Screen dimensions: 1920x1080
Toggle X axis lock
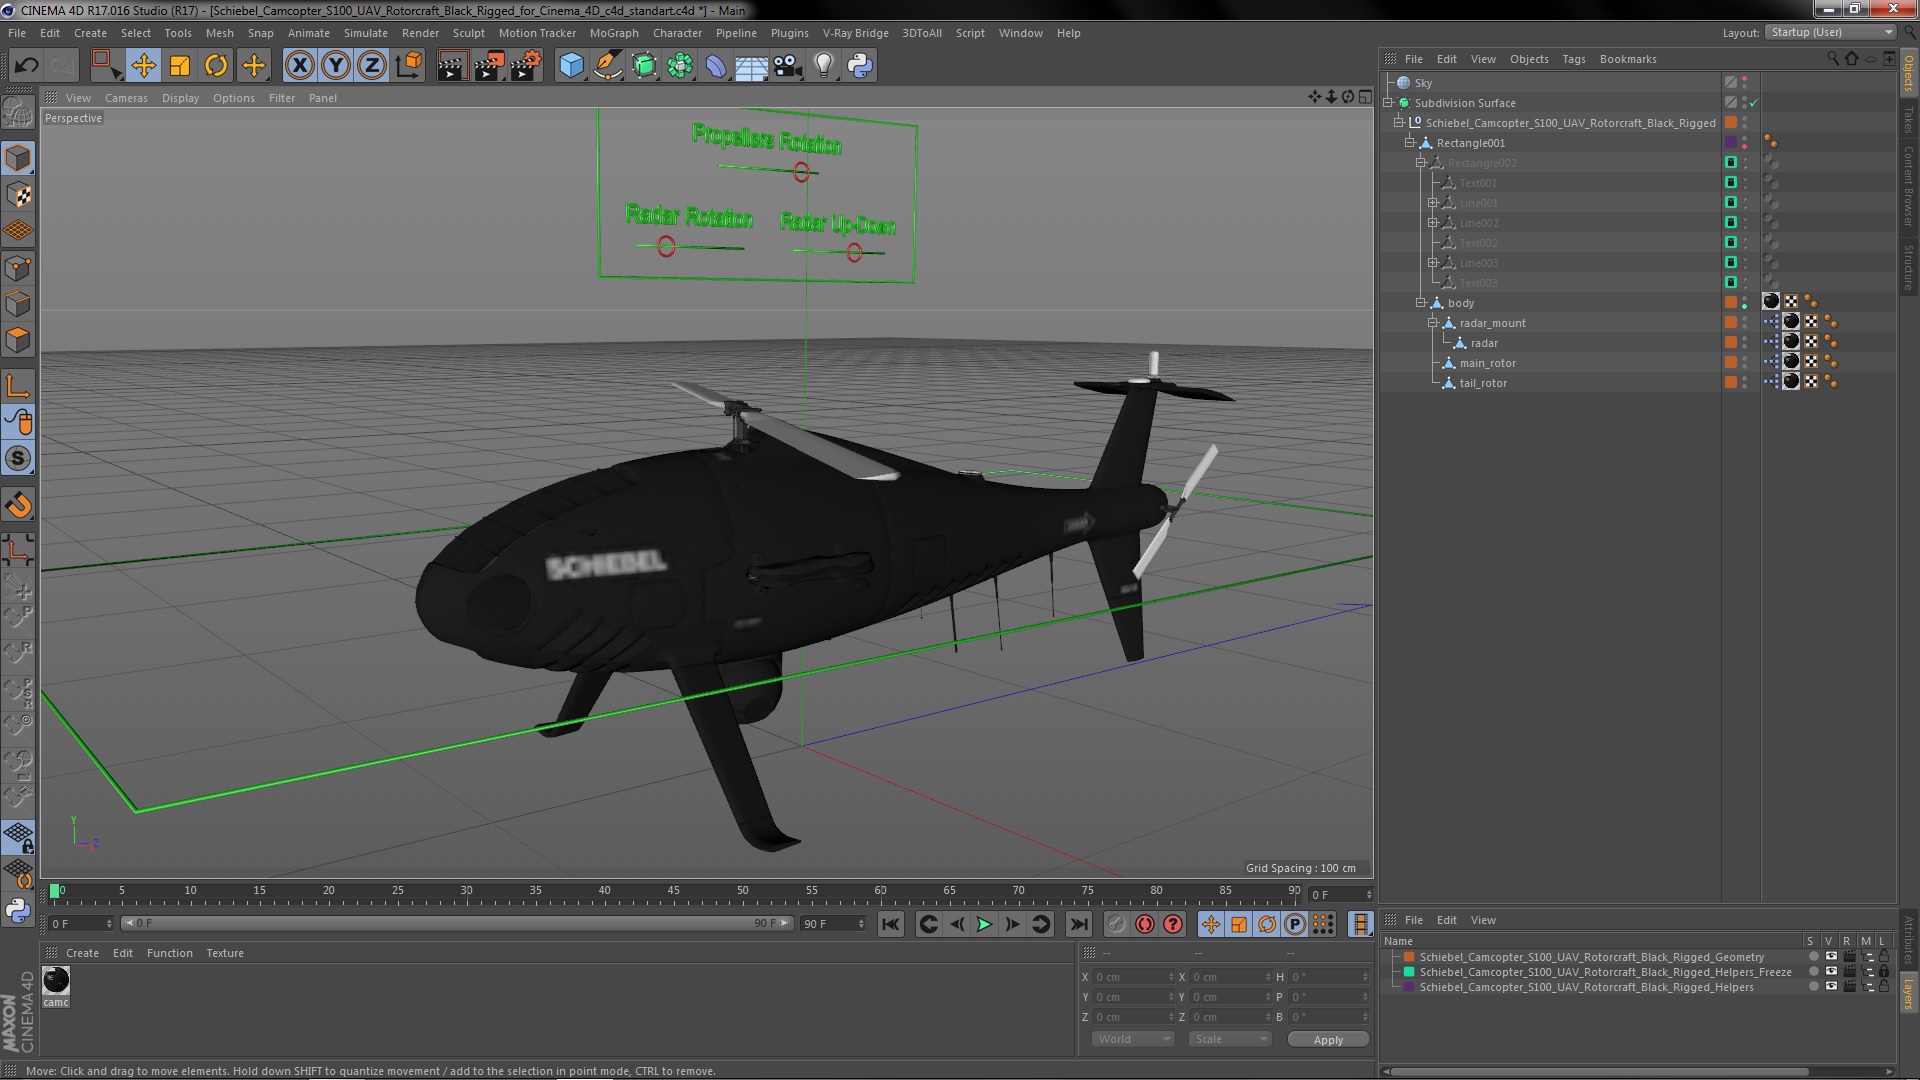(299, 66)
